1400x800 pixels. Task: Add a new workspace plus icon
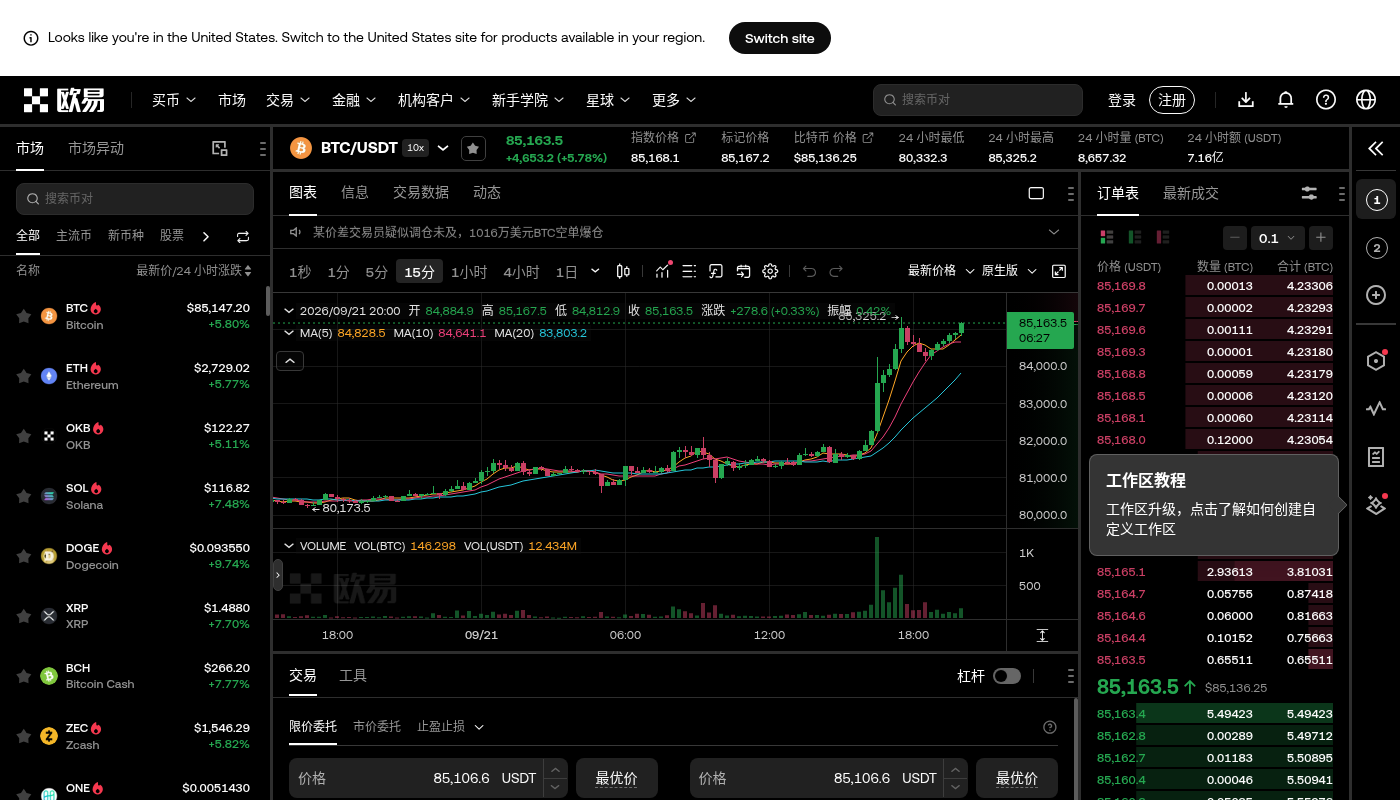click(1376, 295)
